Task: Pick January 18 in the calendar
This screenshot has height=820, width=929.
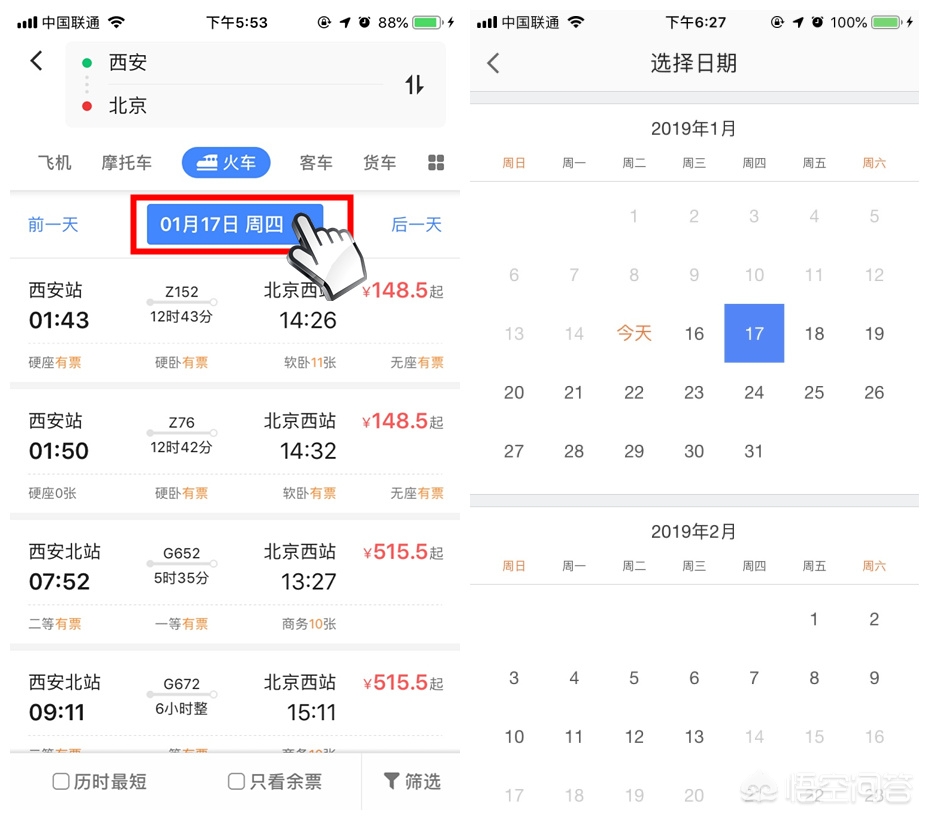Action: pos(814,334)
